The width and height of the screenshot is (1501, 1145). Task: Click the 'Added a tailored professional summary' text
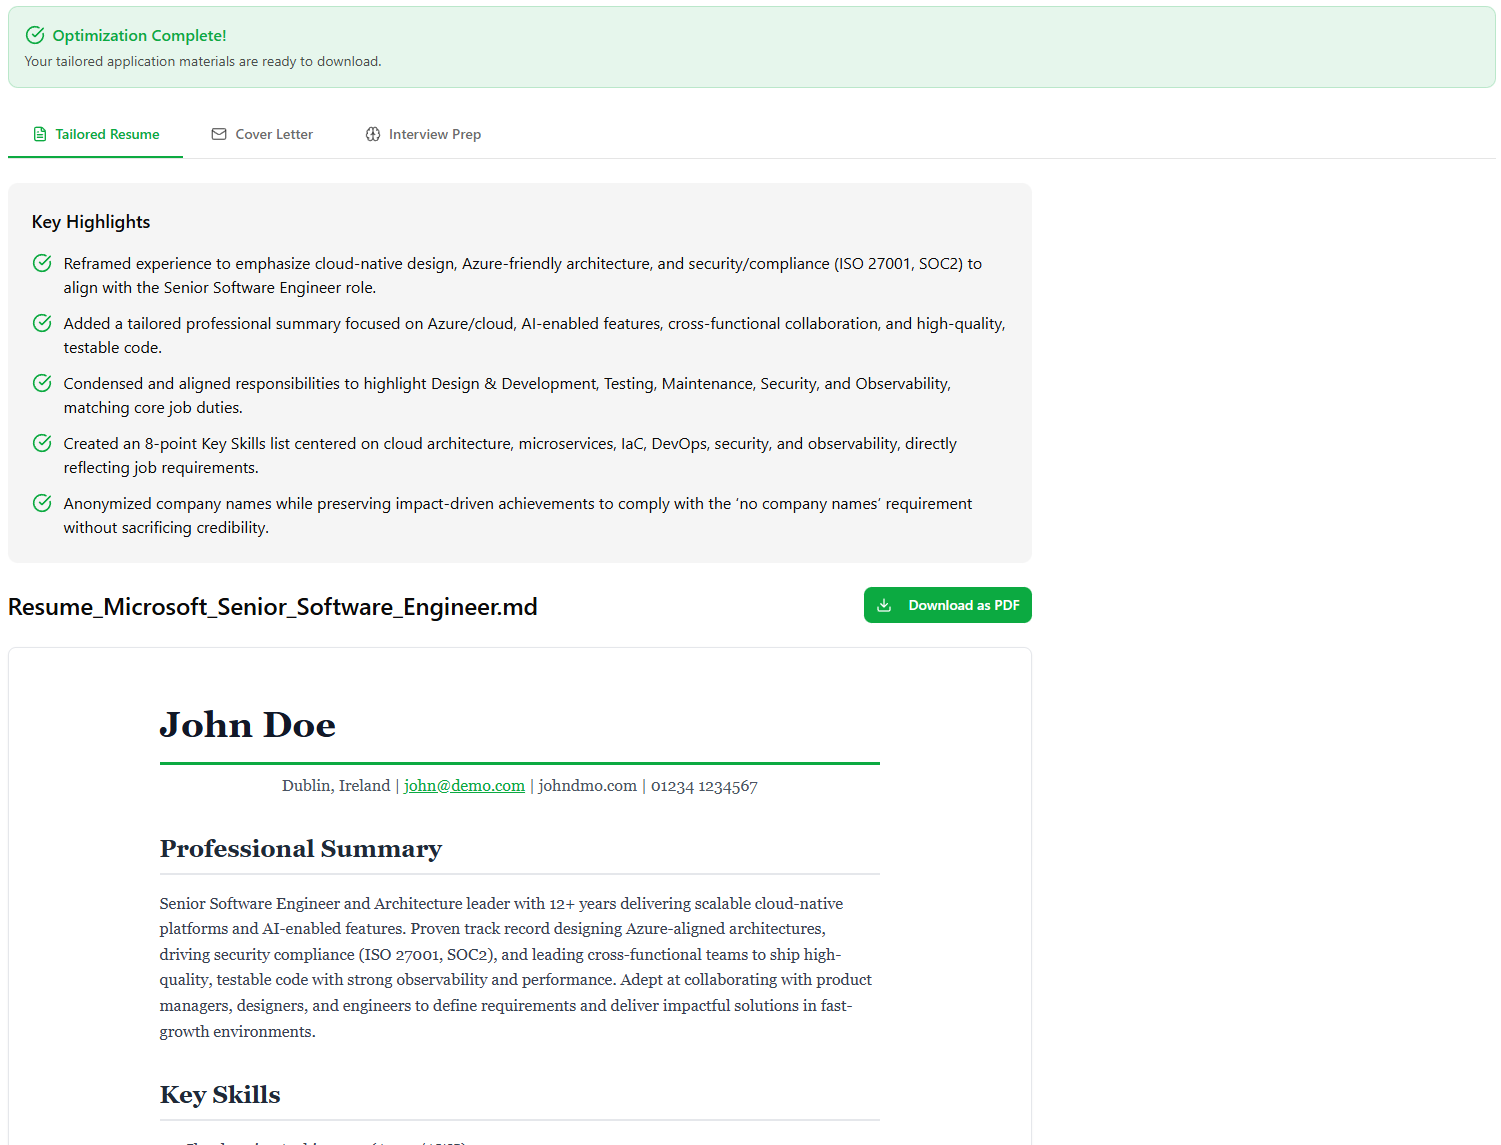click(535, 335)
